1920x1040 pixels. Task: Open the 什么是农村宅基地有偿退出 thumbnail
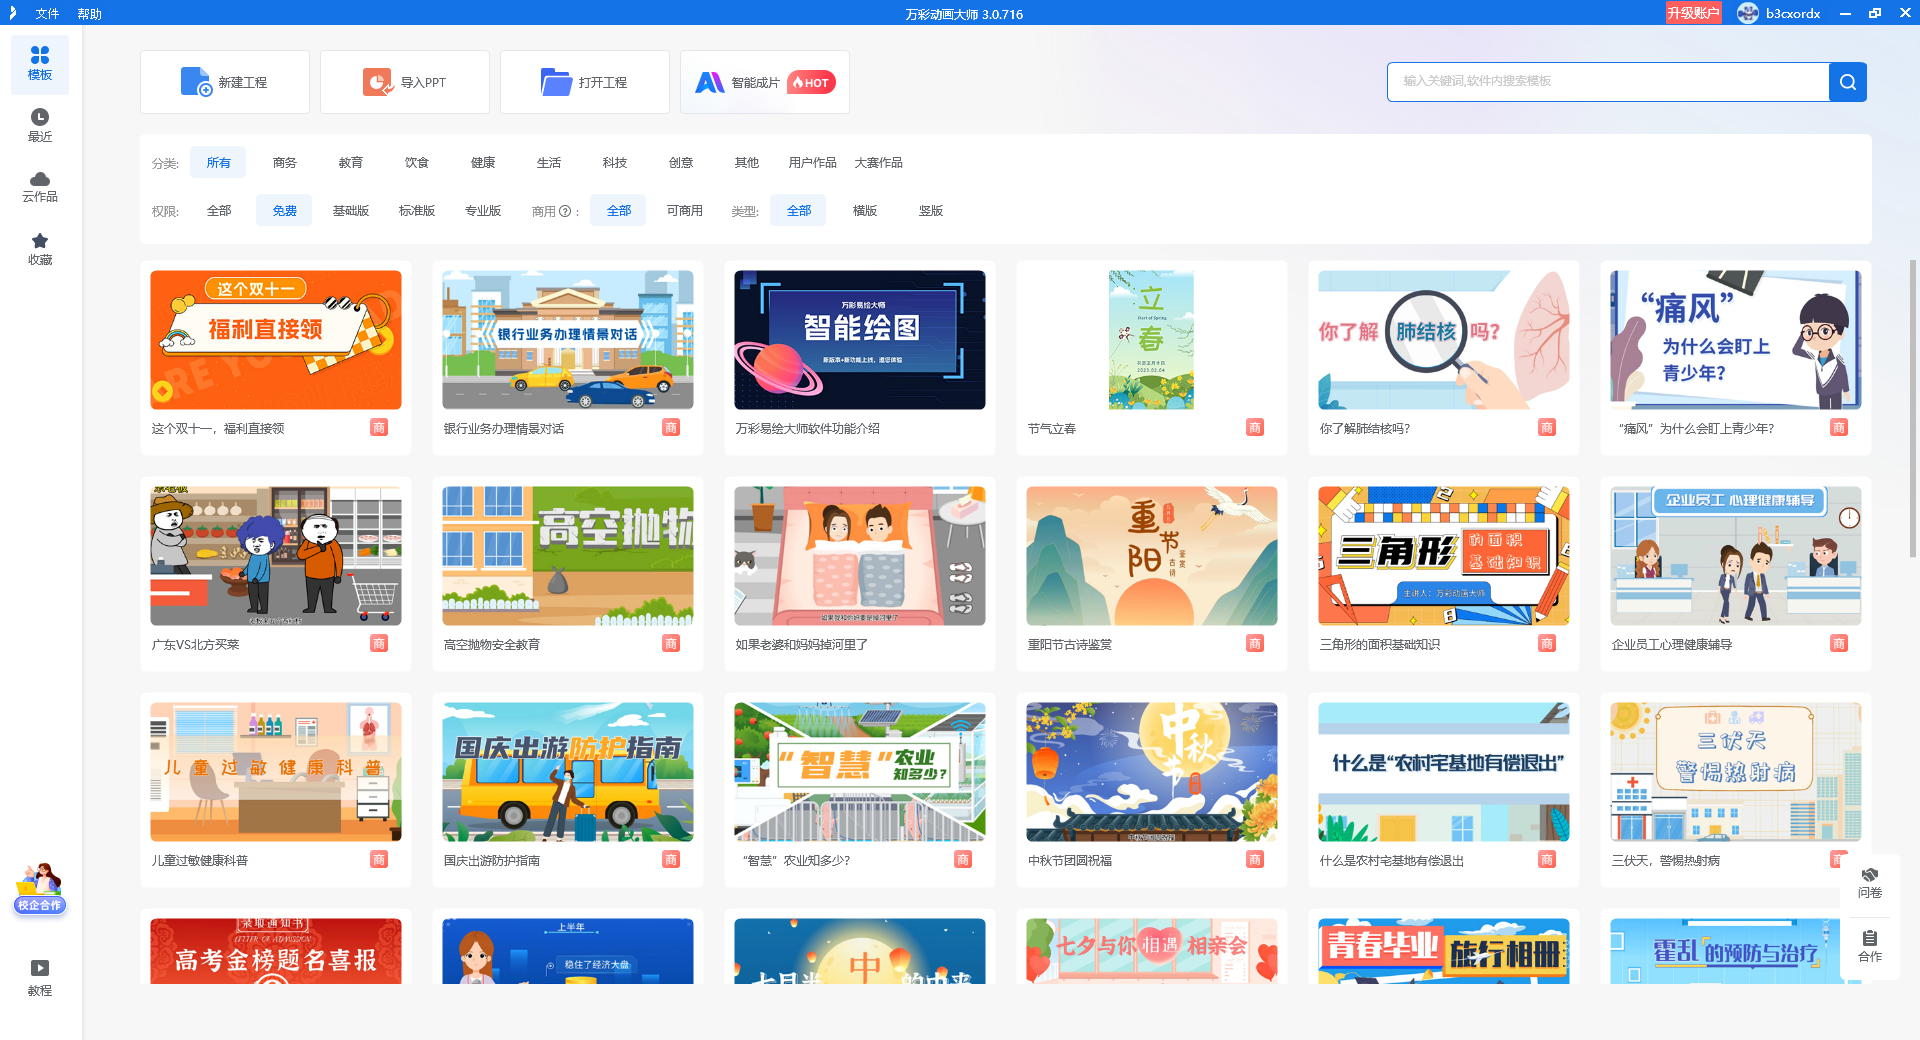point(1444,772)
